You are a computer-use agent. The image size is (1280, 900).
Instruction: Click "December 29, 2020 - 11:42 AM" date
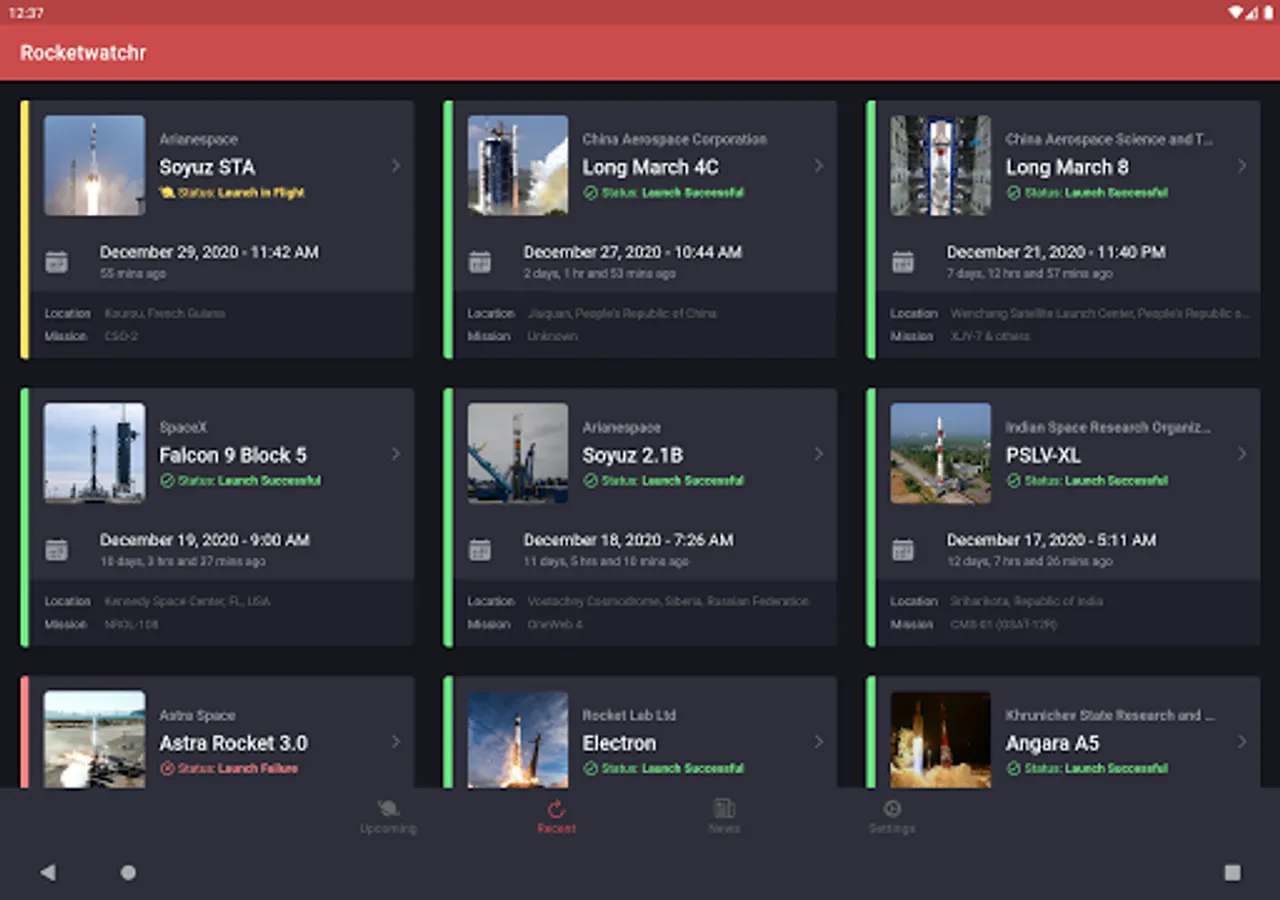(x=209, y=252)
